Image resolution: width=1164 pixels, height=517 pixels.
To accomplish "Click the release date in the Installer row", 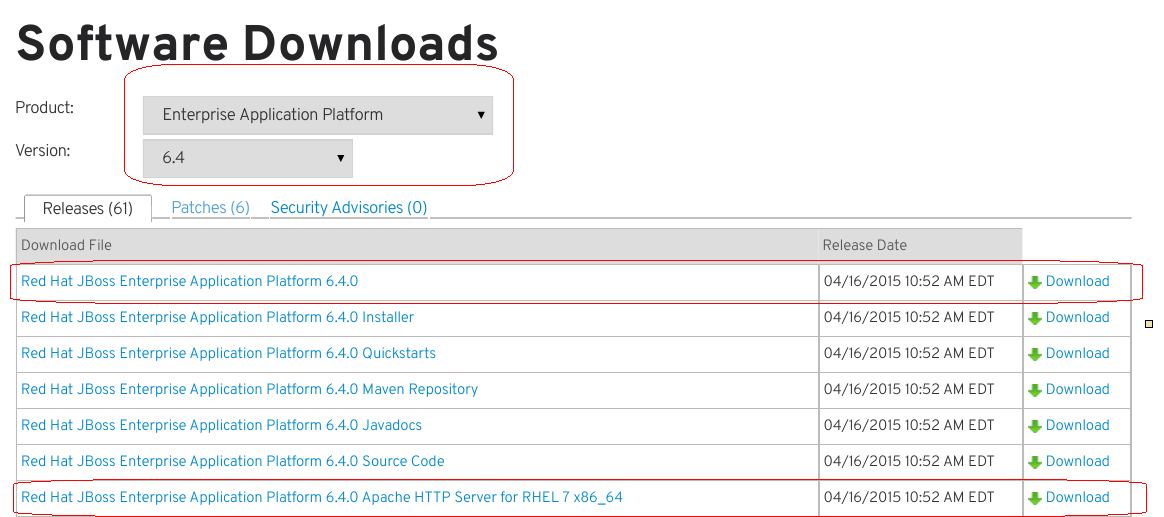I will click(x=909, y=317).
